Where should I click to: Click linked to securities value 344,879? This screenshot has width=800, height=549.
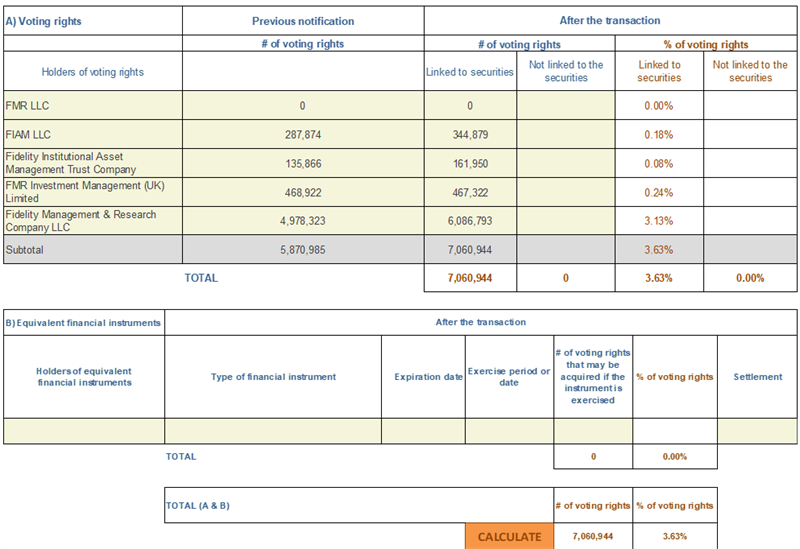pos(470,135)
